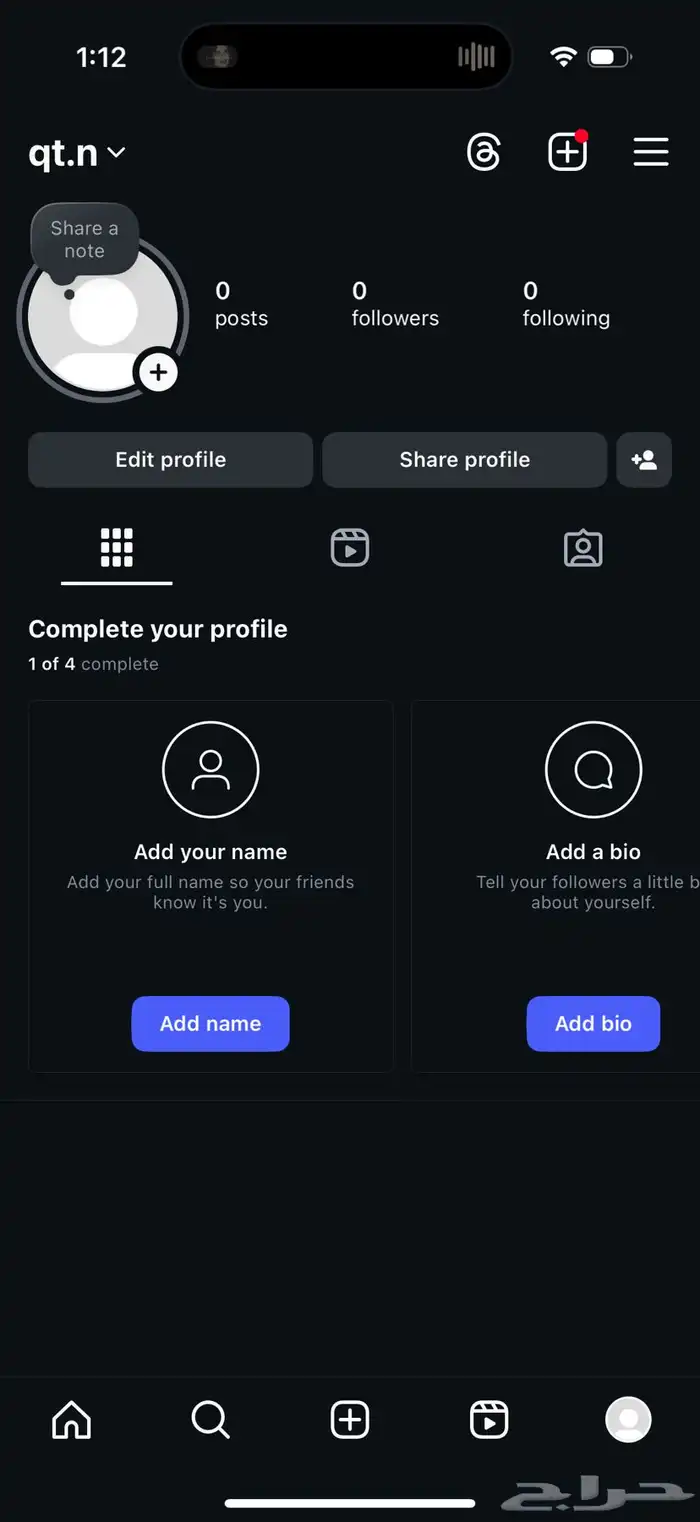Switch to the Reels profile tab

(x=350, y=548)
